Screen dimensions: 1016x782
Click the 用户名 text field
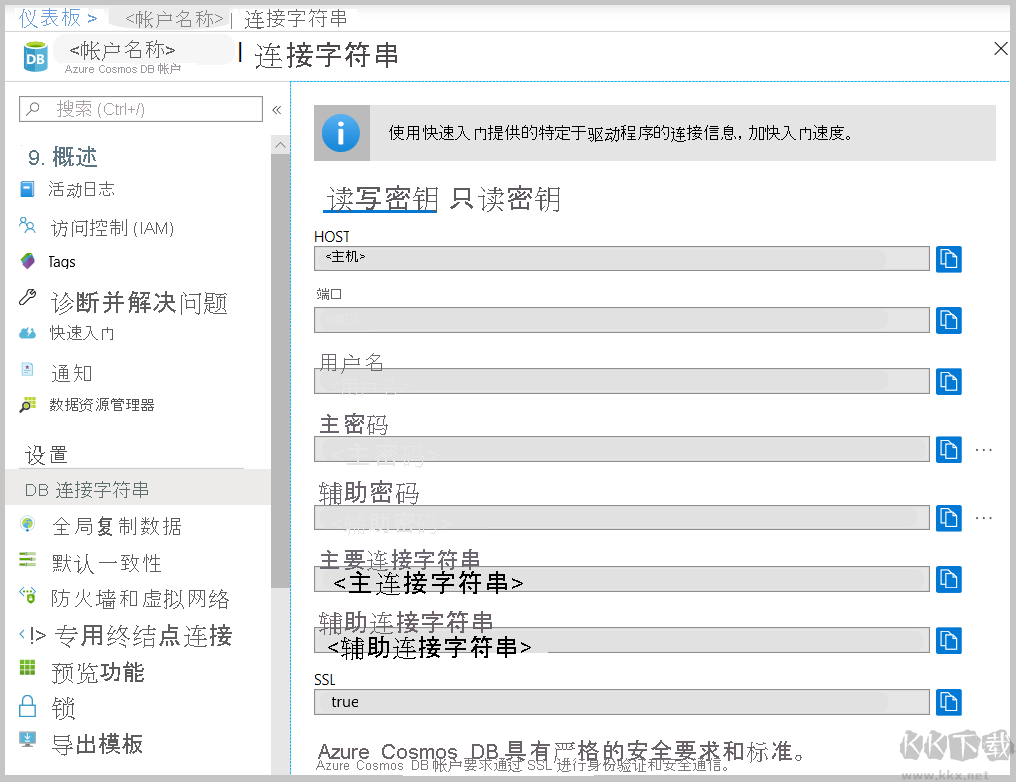click(621, 381)
